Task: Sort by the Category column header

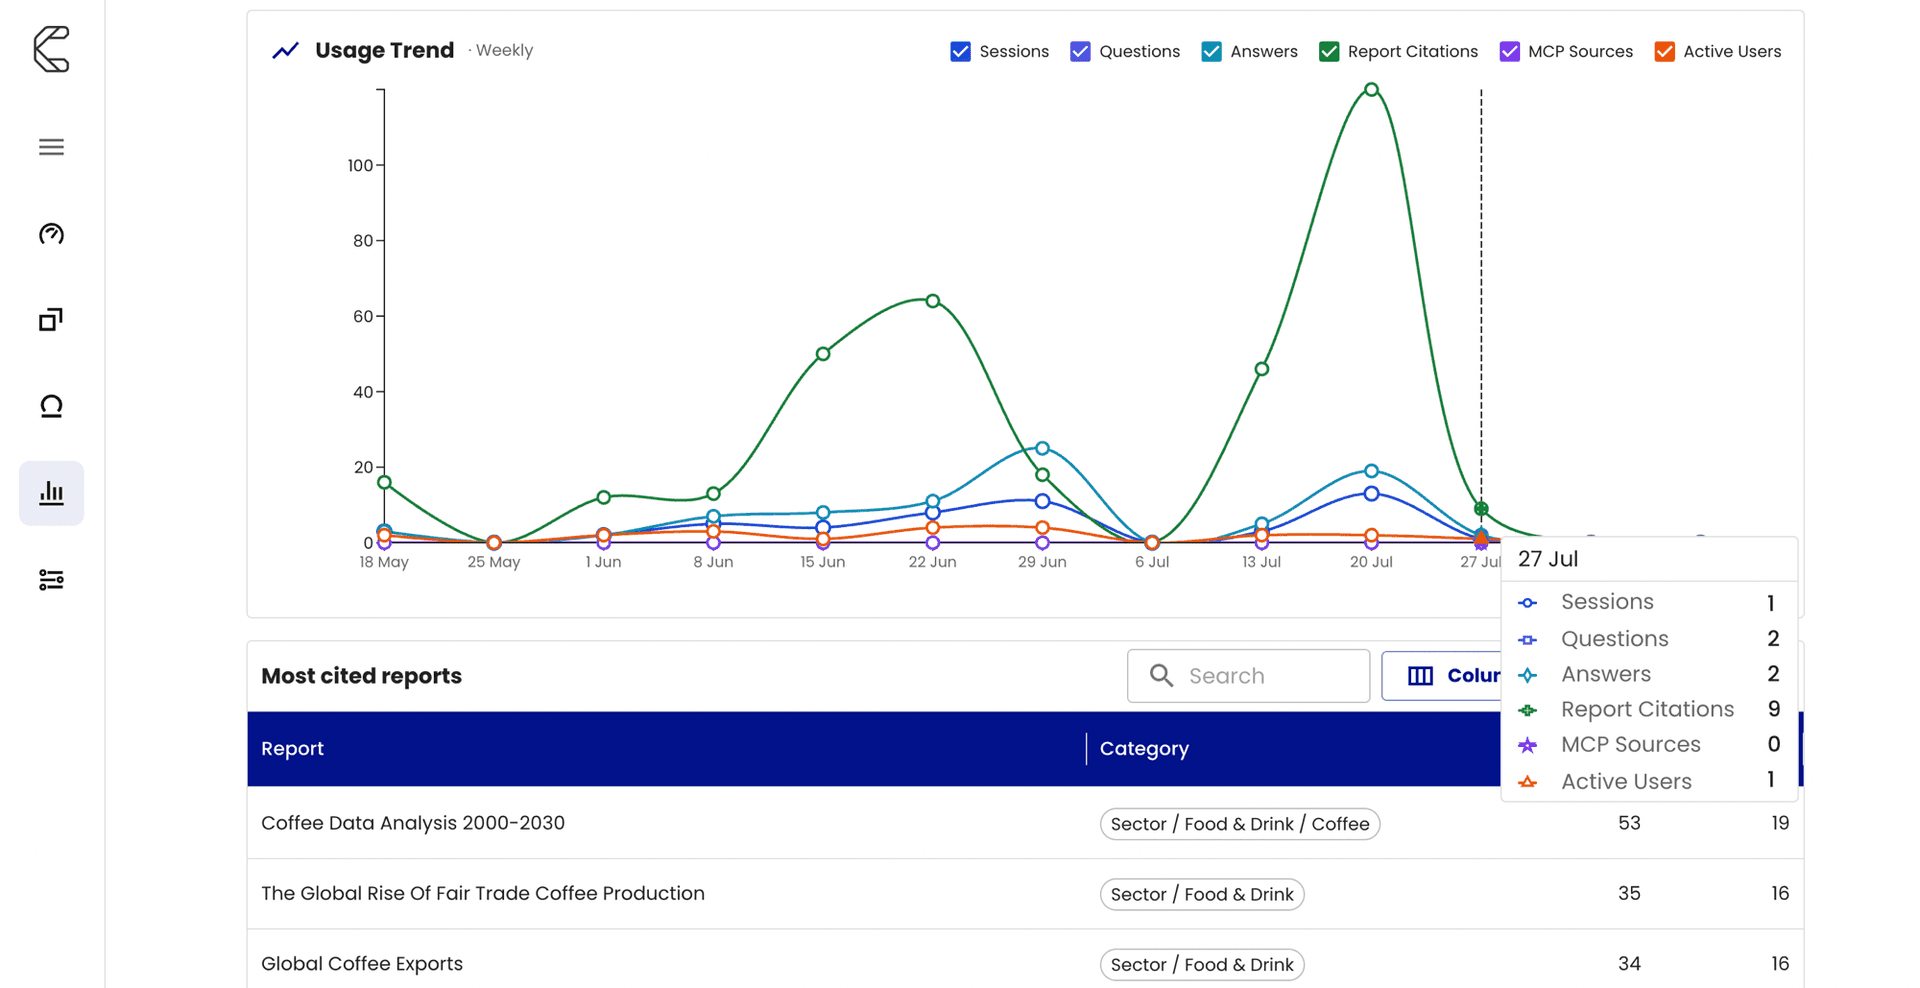Action: tap(1144, 749)
